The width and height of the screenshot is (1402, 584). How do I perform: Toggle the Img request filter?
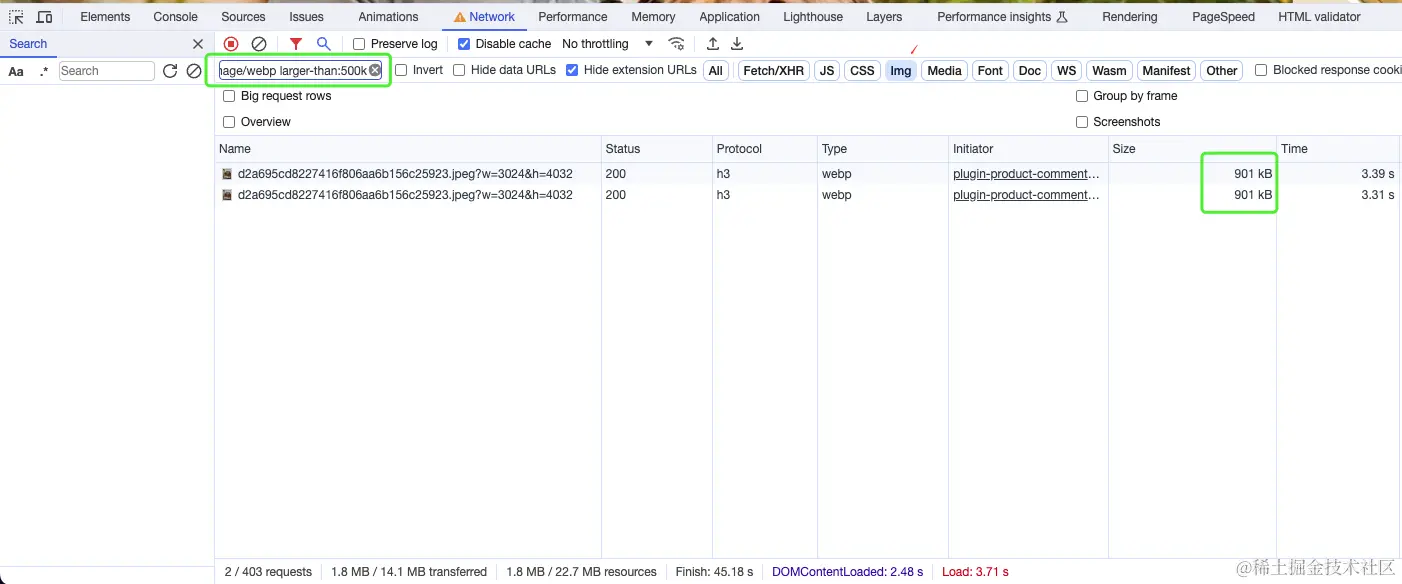coord(901,71)
